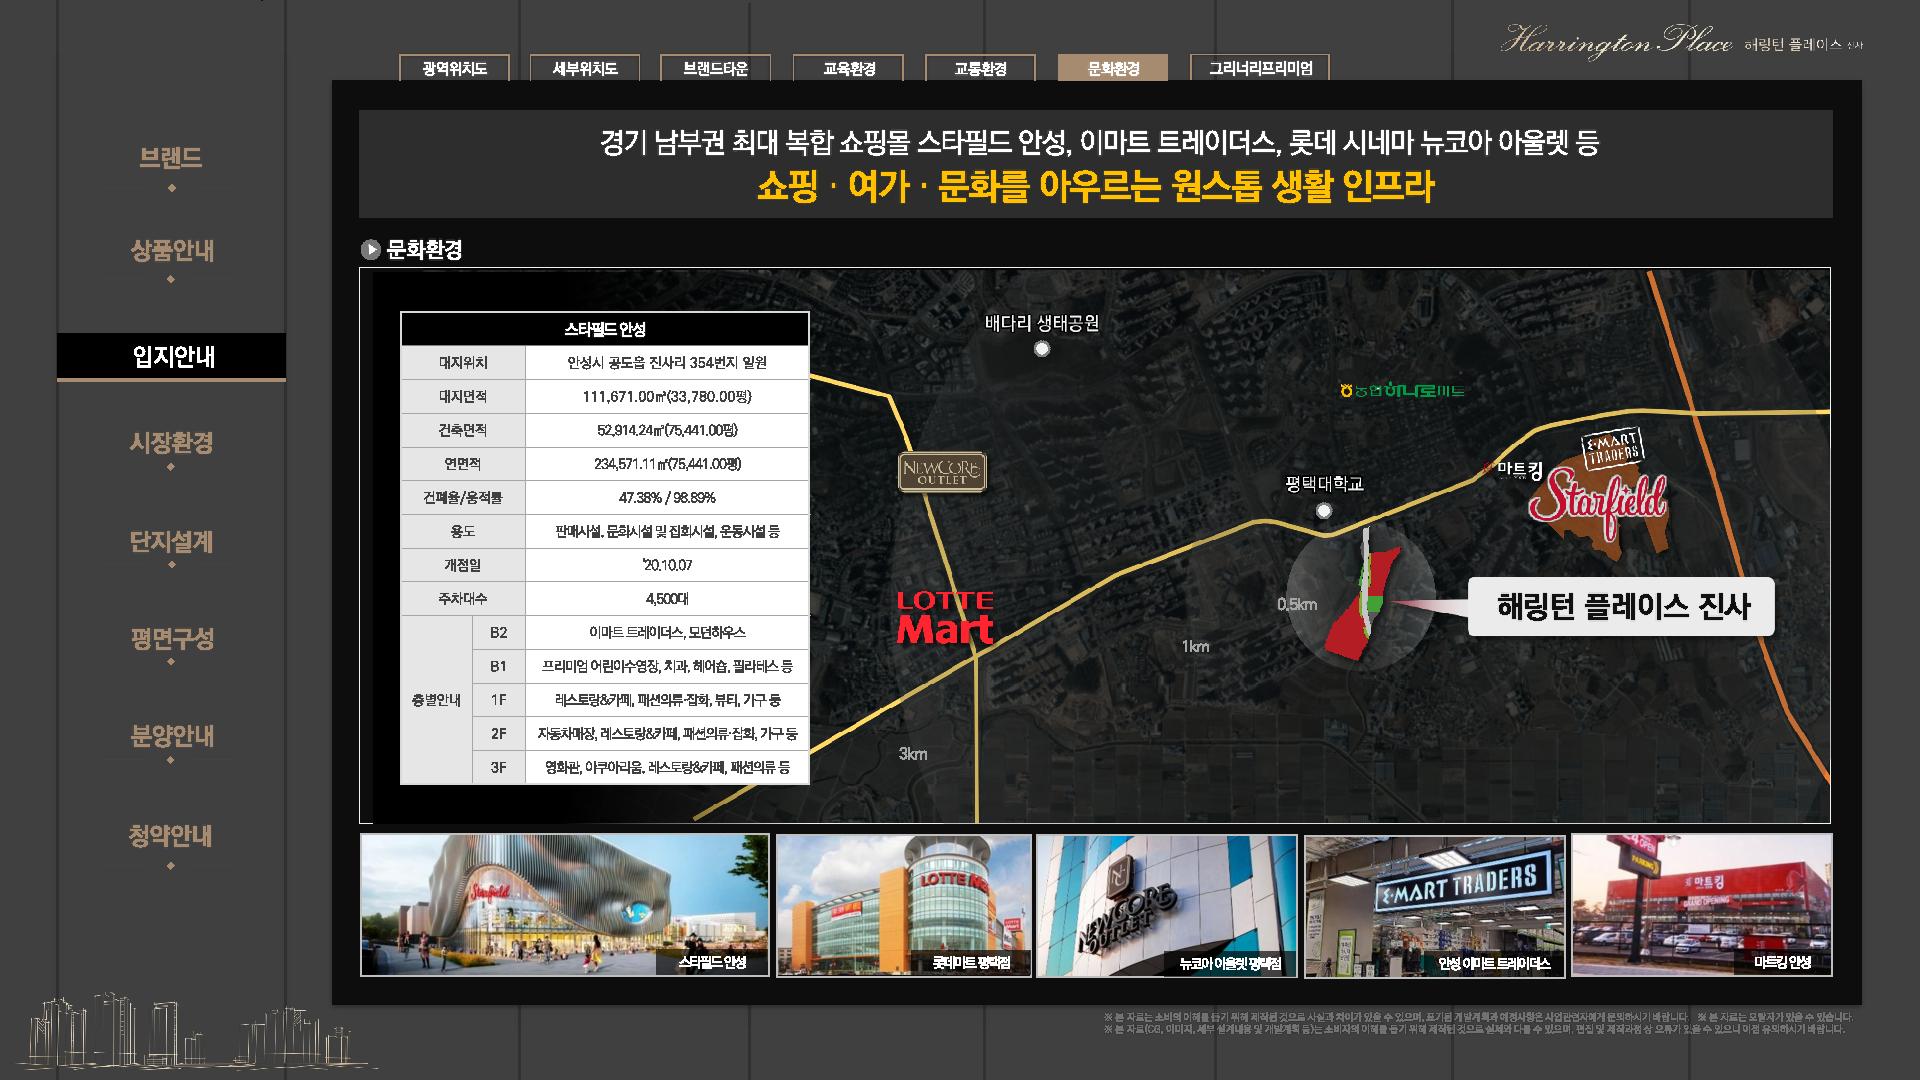This screenshot has width=1920, height=1080.
Task: Click the Lotte Mart logo on map
Action: (x=945, y=617)
